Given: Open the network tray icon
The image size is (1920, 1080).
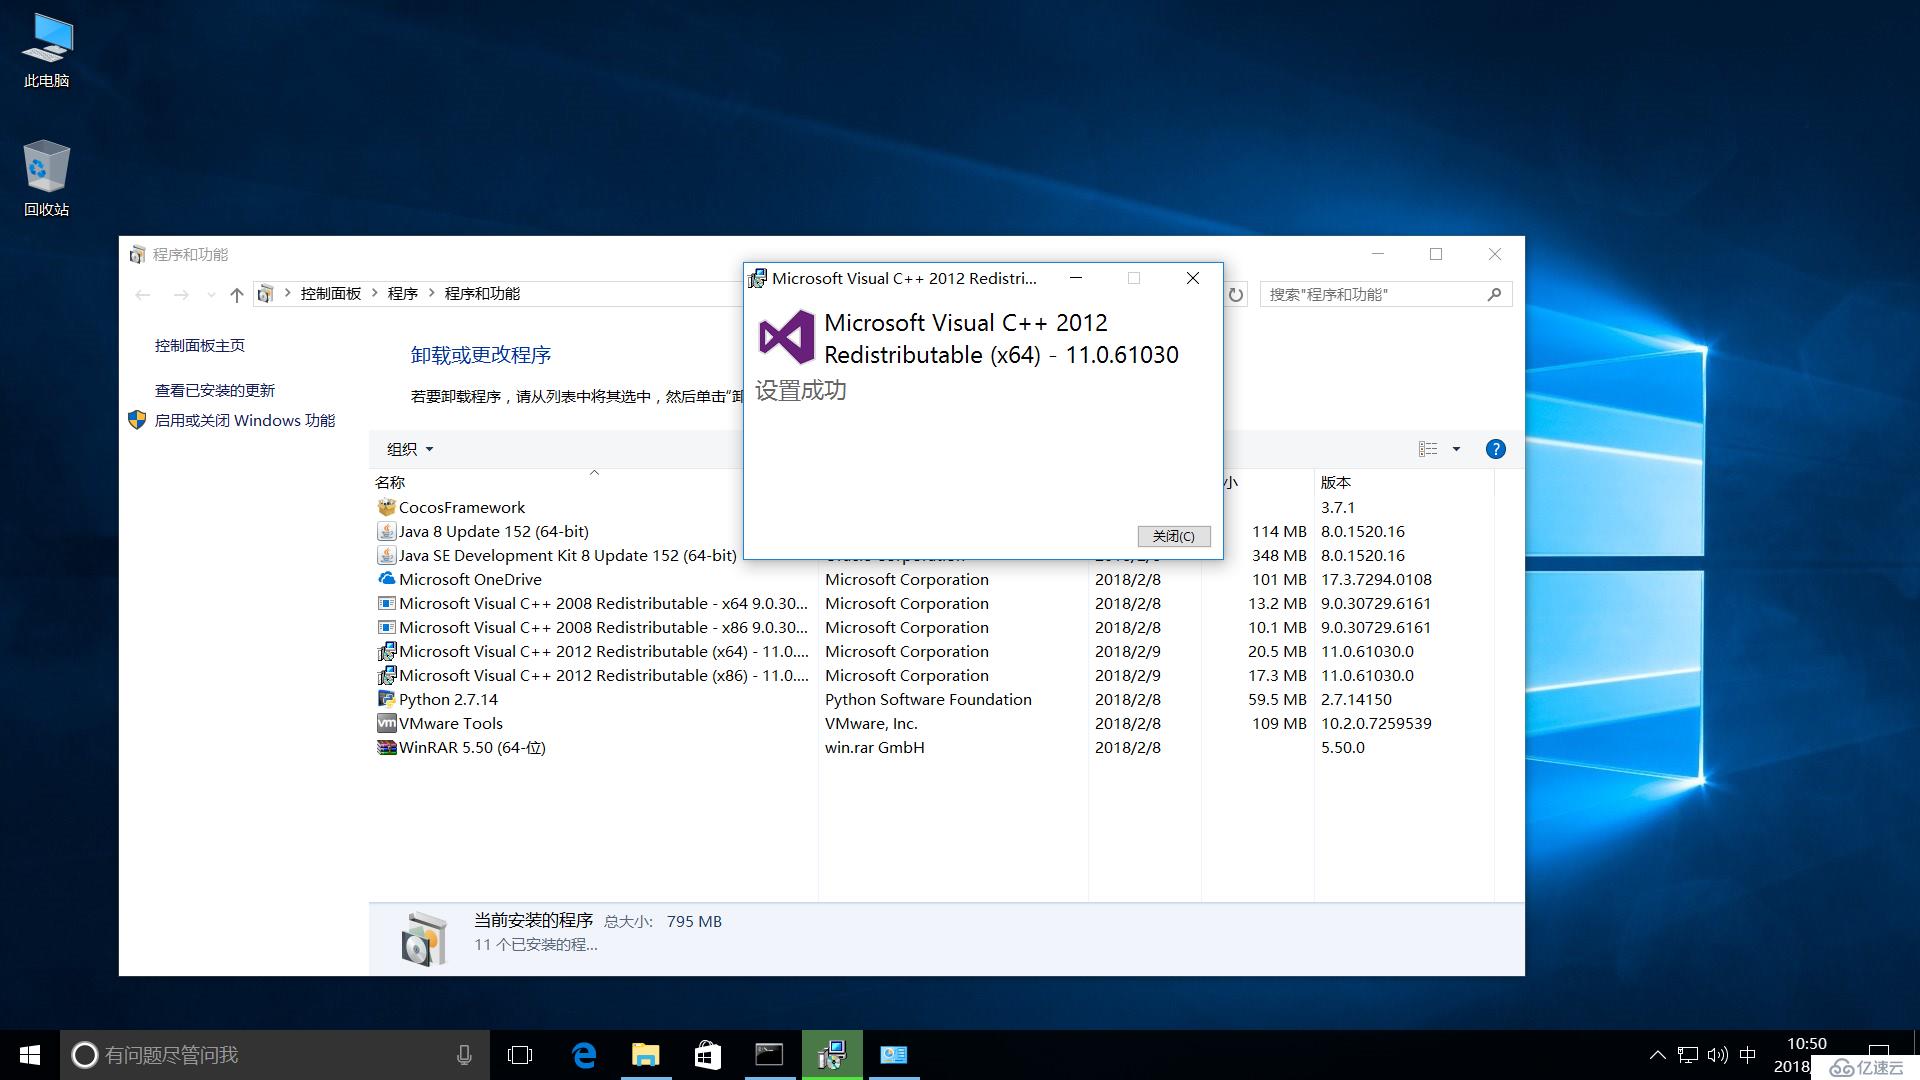Looking at the screenshot, I should [1688, 1055].
